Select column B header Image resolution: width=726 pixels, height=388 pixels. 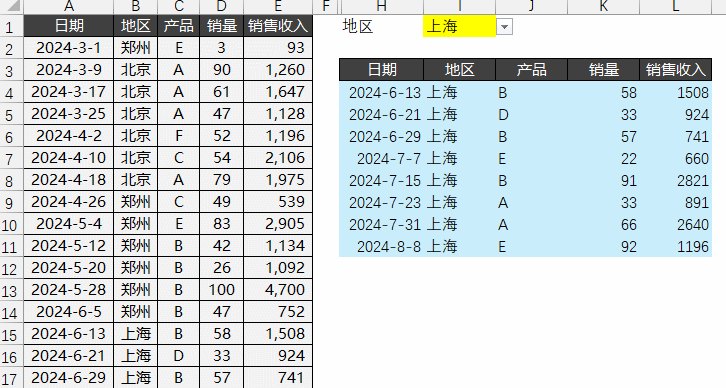pos(136,6)
